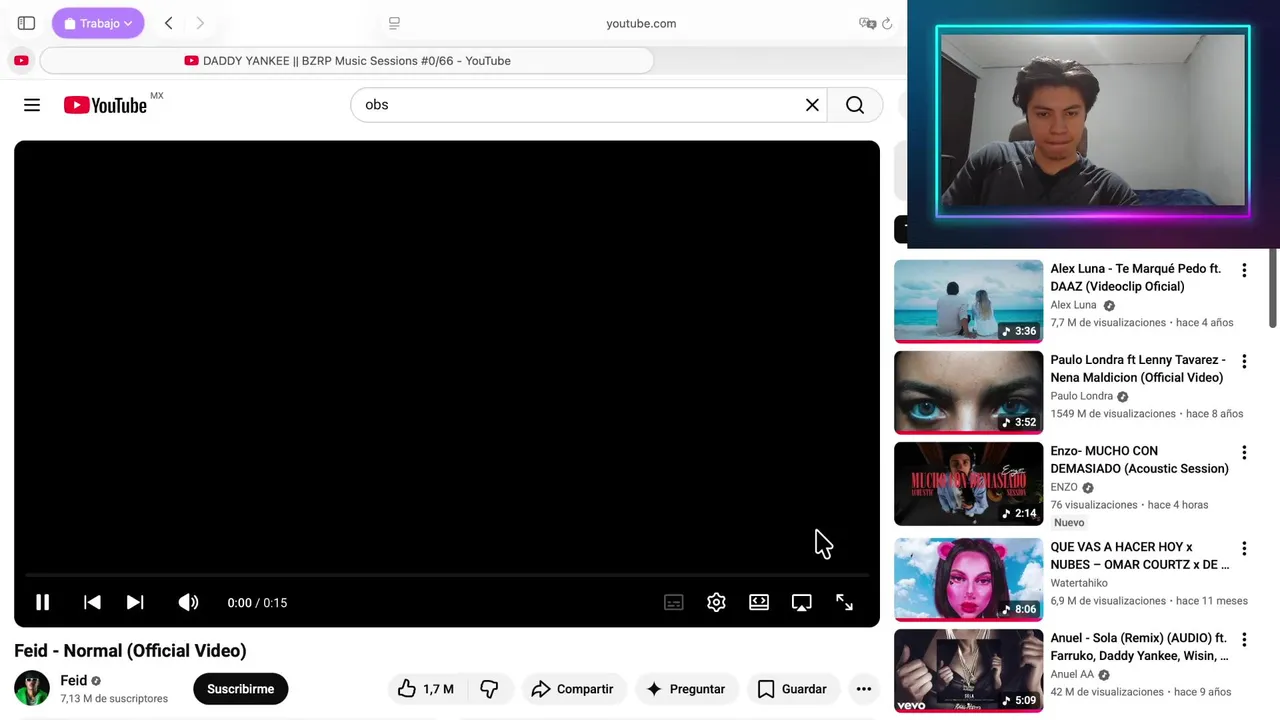This screenshot has width=1280, height=720.
Task: Toggle subtitles in the player
Action: coord(674,602)
